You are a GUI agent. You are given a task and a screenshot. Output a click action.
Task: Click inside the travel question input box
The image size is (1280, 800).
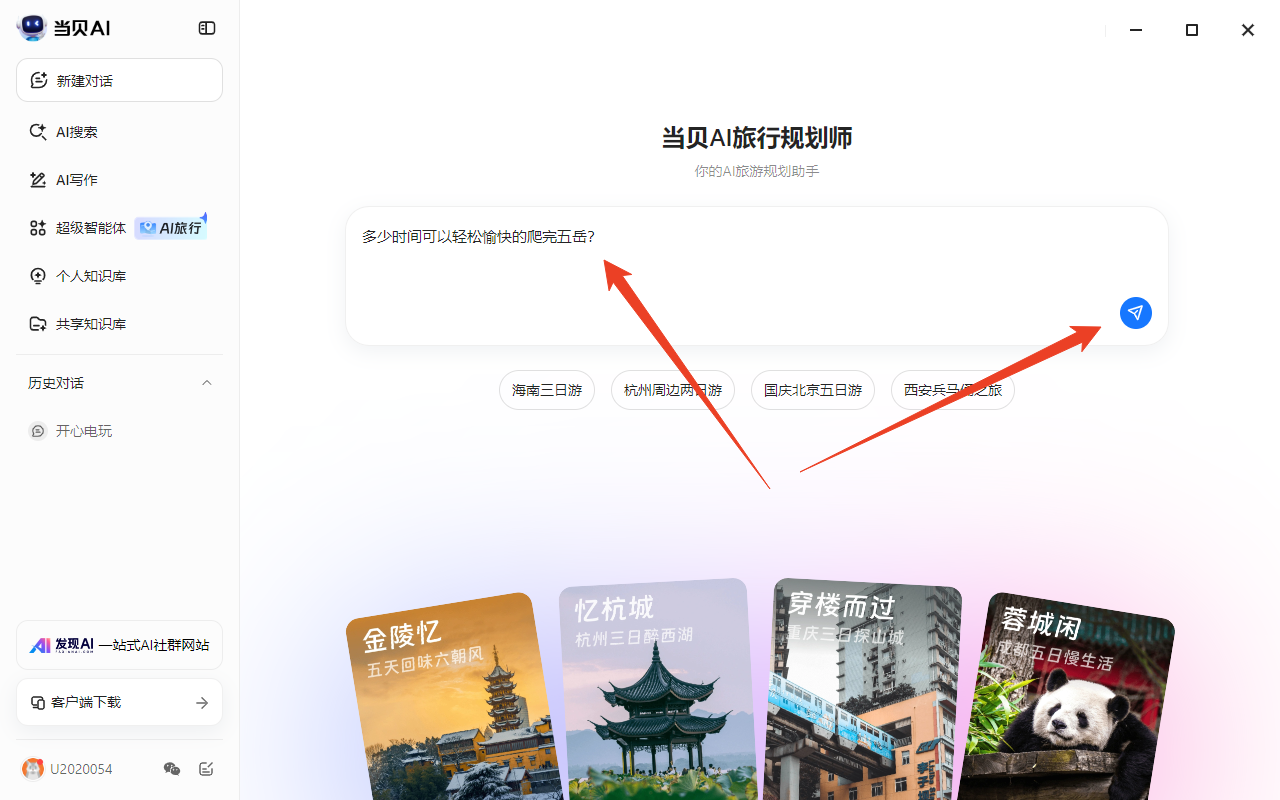click(x=757, y=276)
